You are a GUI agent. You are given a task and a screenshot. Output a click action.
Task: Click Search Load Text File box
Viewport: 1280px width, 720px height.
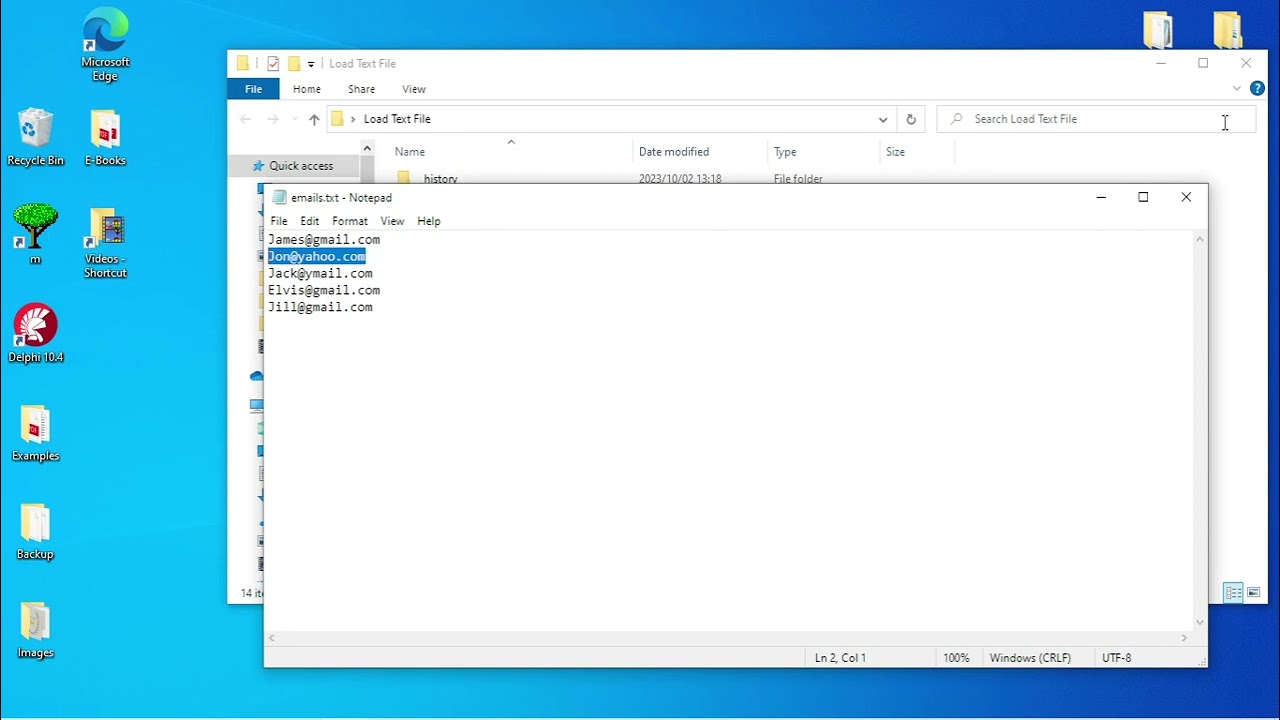tap(1095, 119)
